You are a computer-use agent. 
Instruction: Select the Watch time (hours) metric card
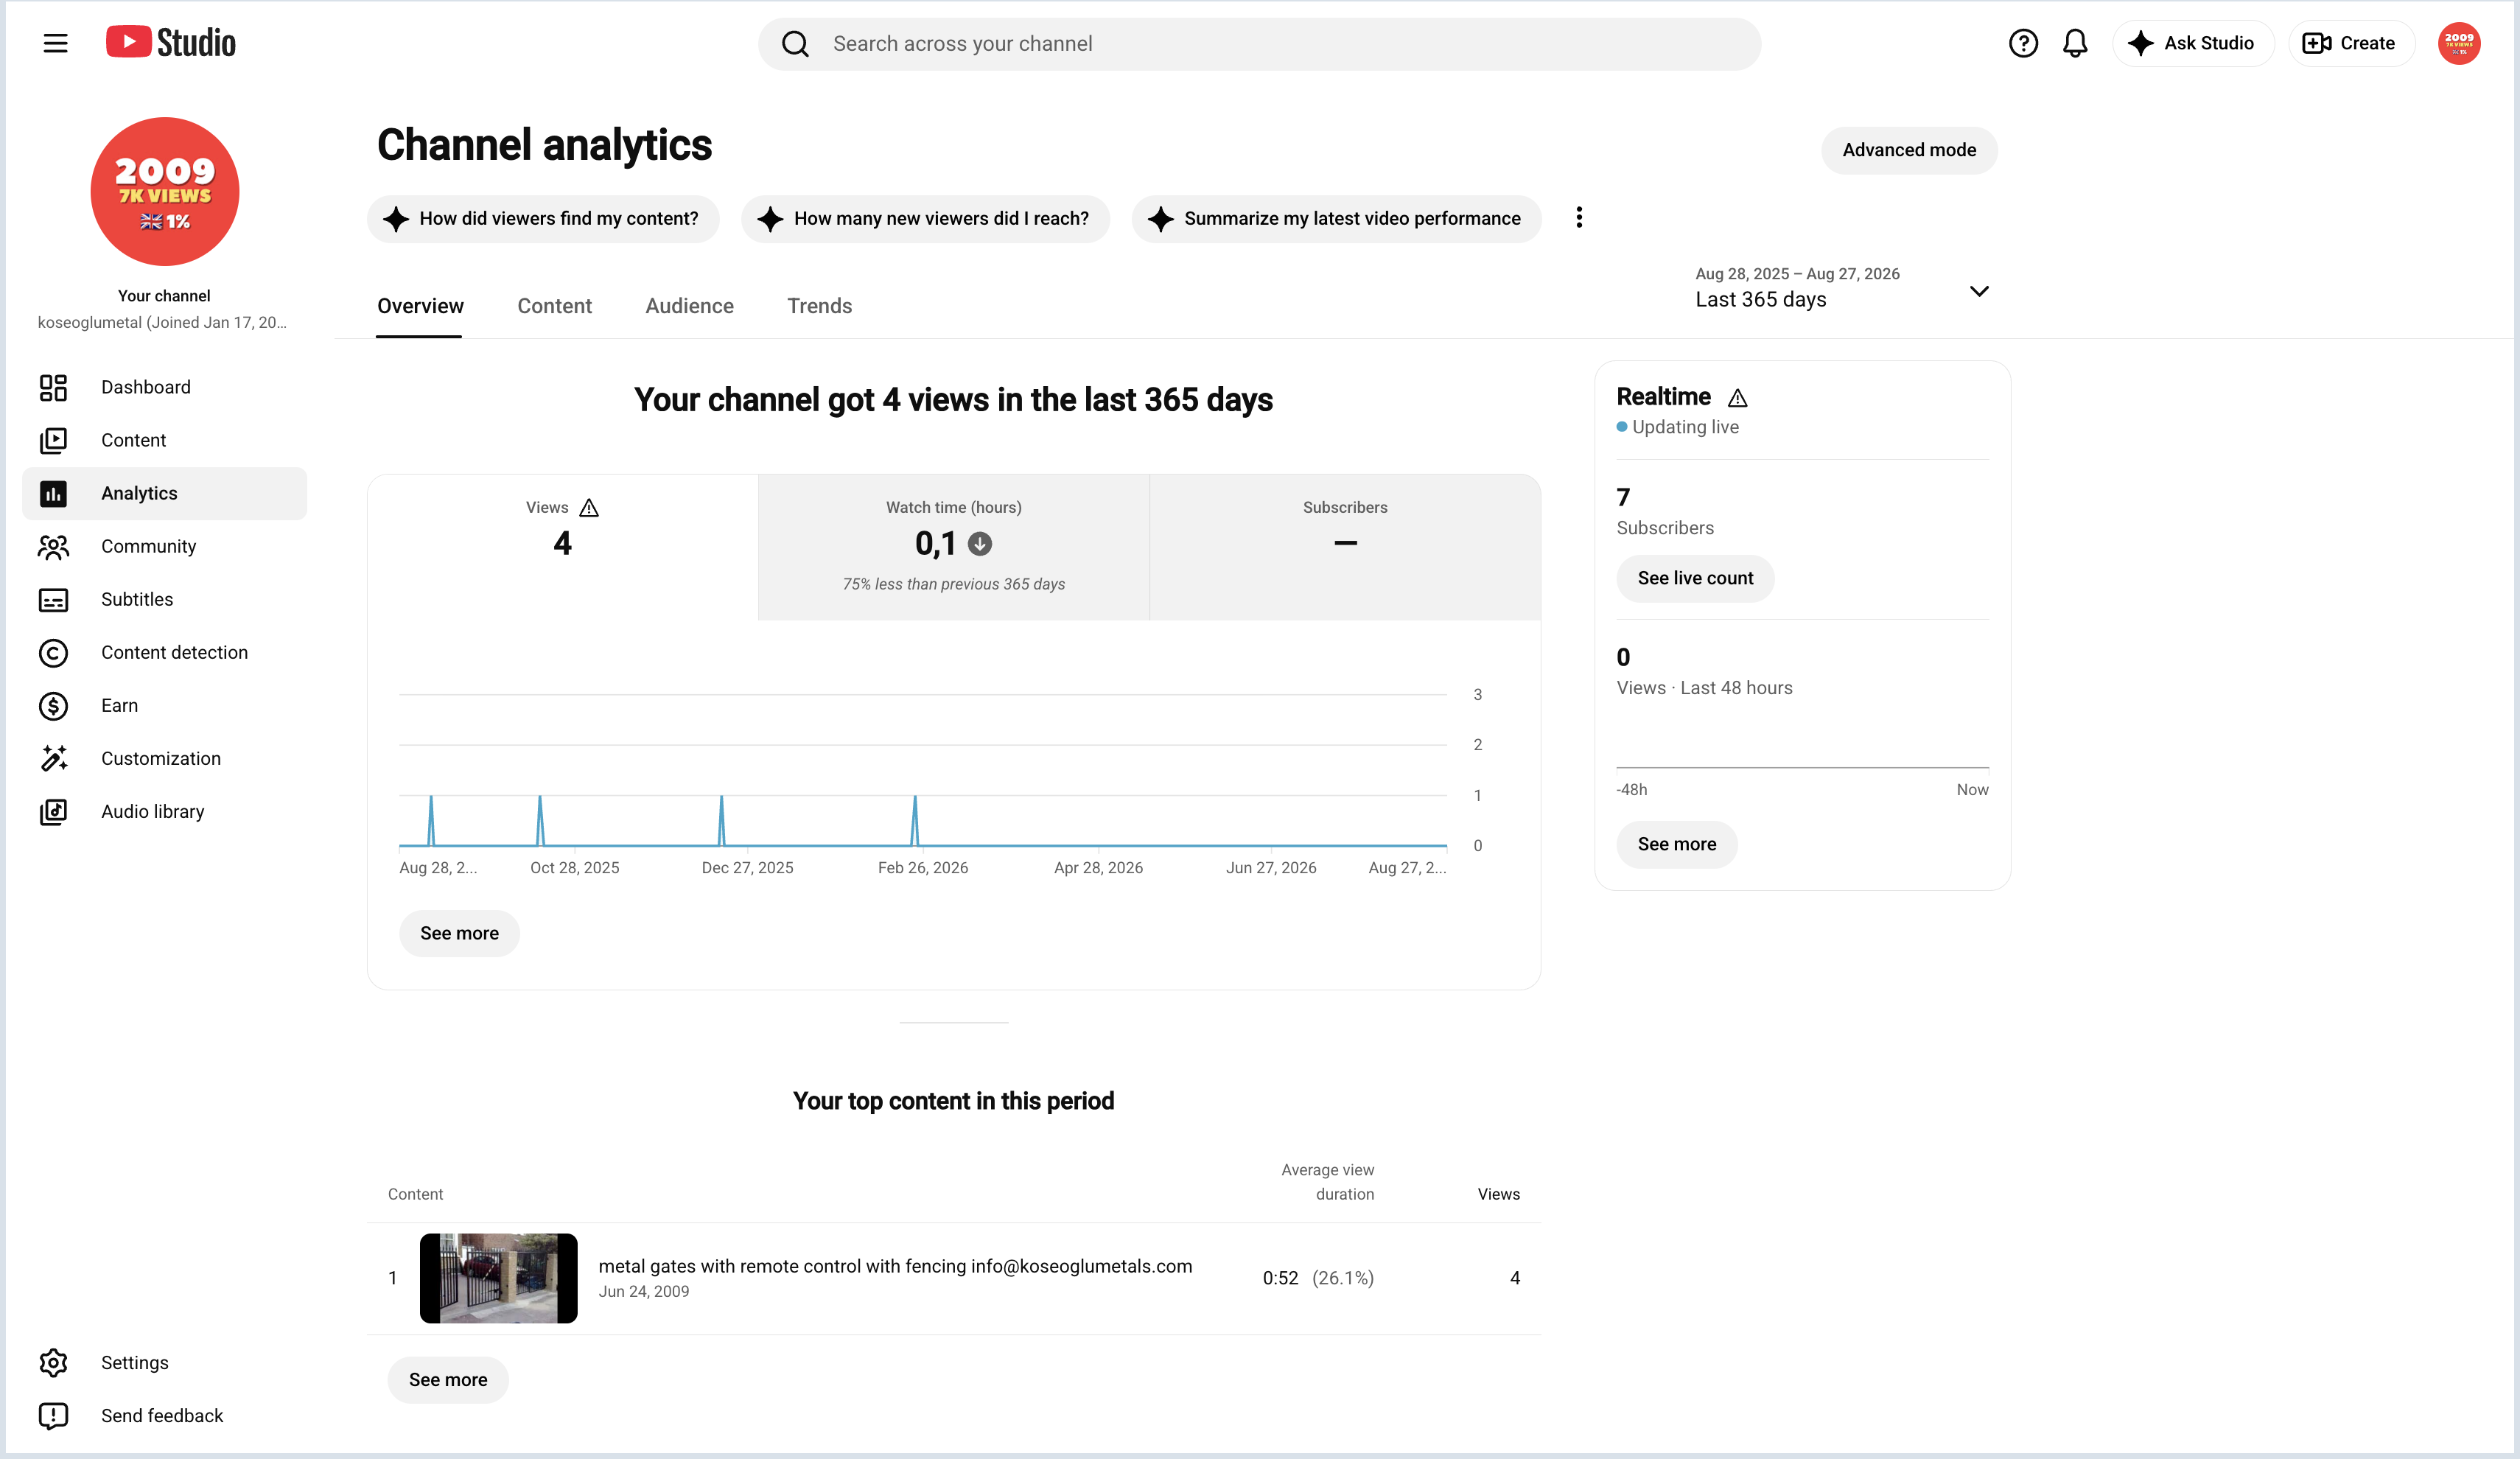954,547
